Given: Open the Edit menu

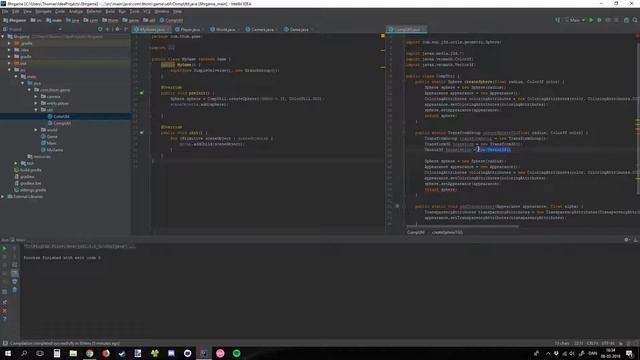Looking at the screenshot, I should (16, 11).
